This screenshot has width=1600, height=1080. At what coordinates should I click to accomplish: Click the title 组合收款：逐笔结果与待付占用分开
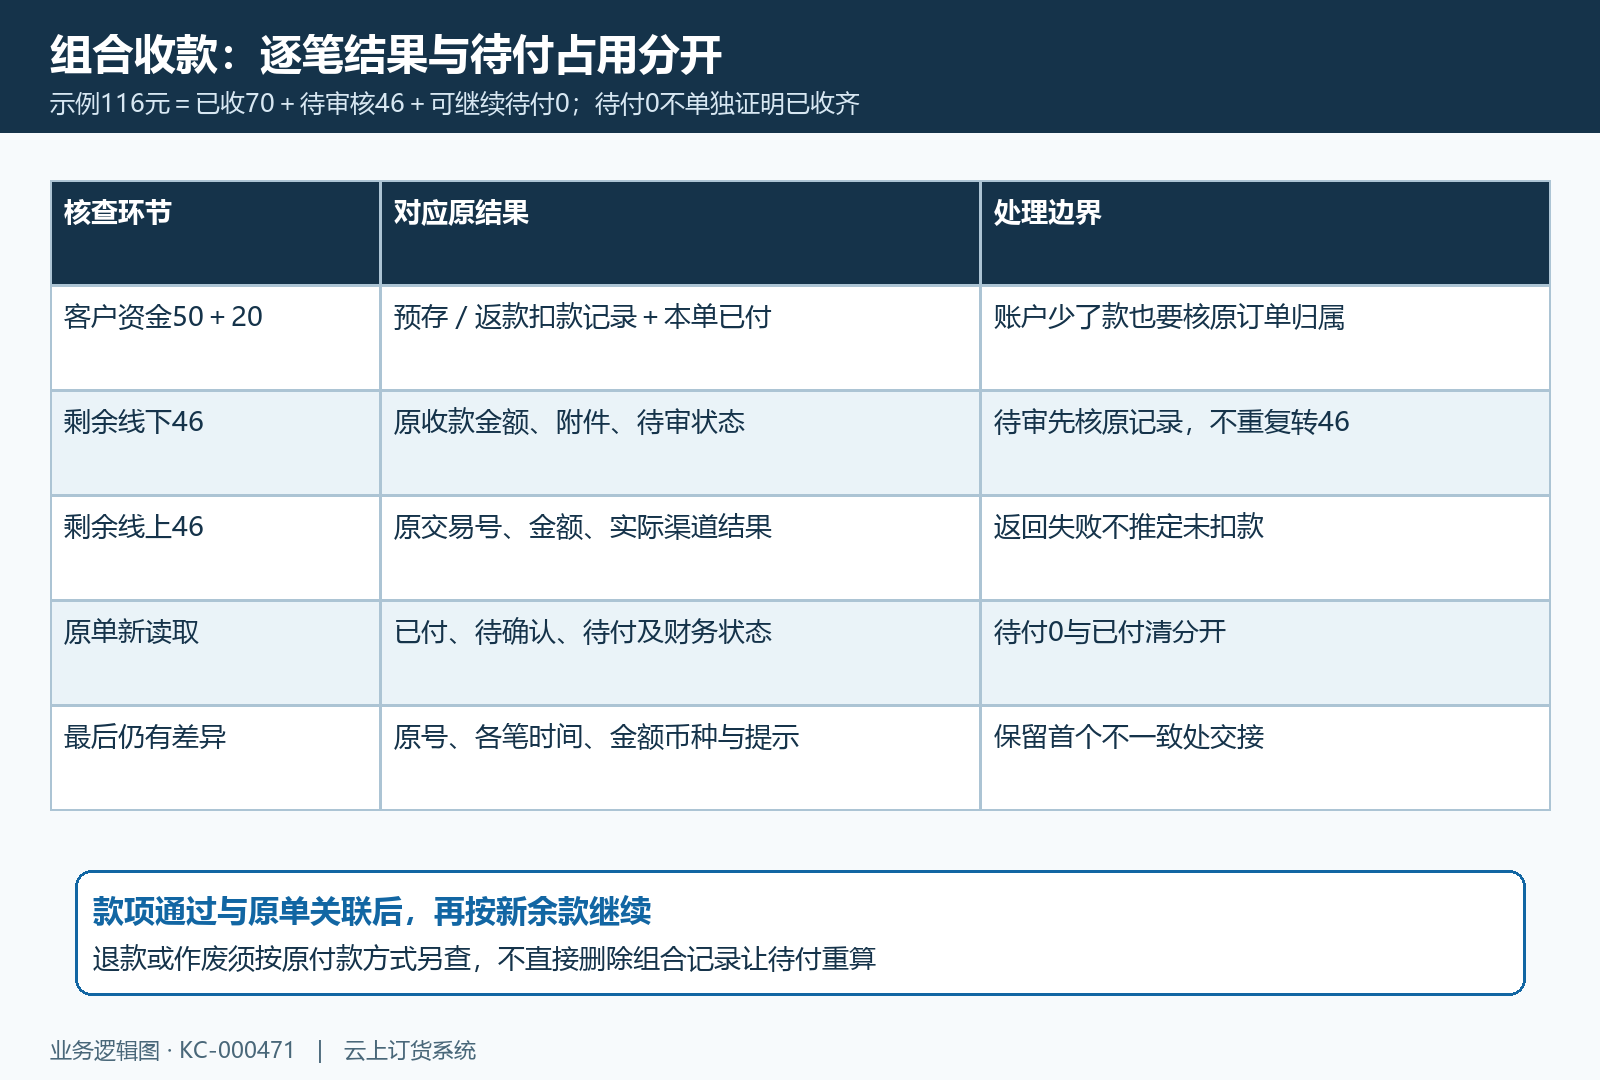(386, 54)
